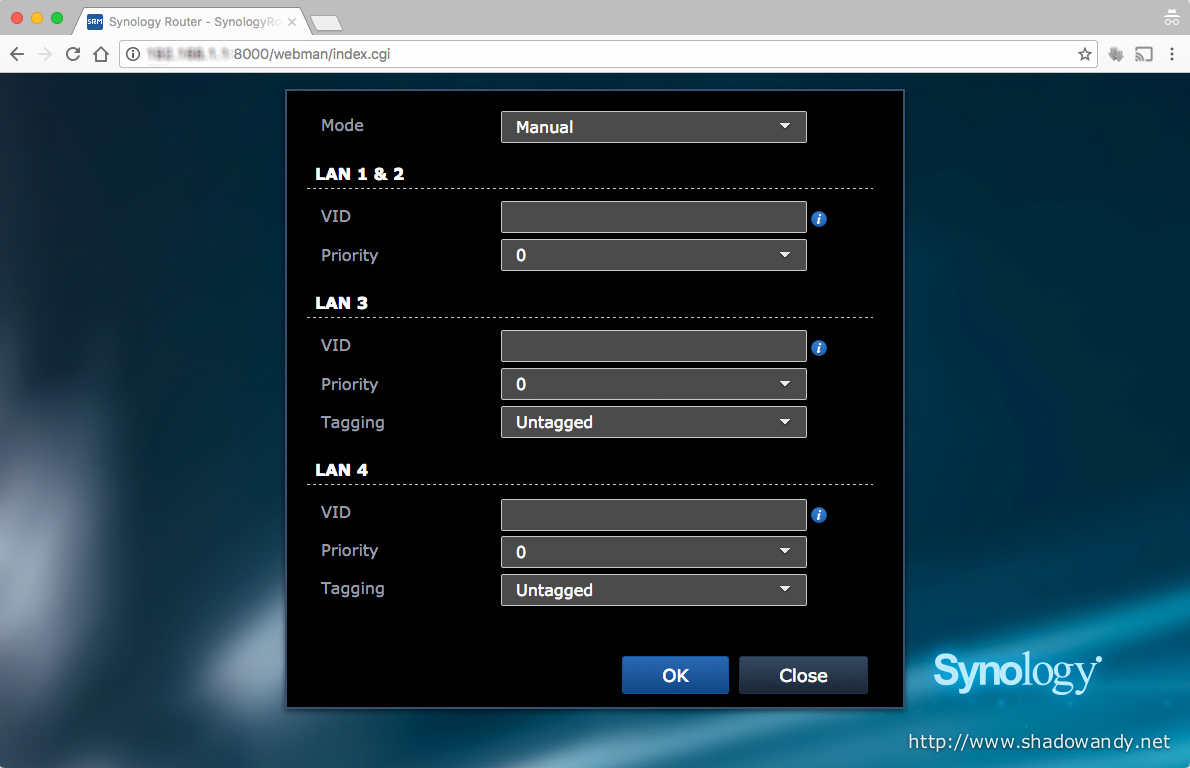The image size is (1190, 768).
Task: Expand the LAN 1 & 2 Priority dropdown
Action: pyautogui.click(x=653, y=255)
